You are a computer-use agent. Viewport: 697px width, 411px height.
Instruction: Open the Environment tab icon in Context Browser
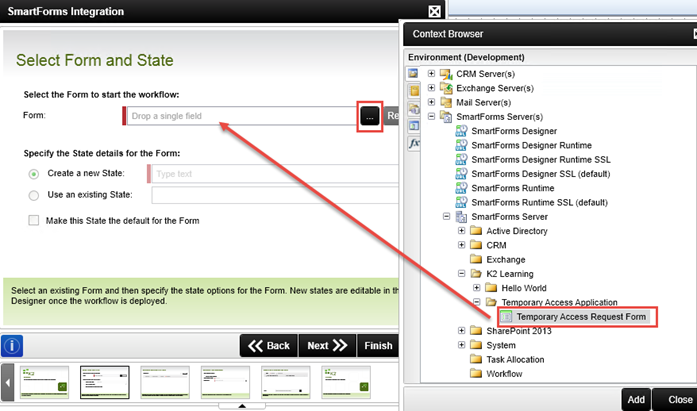(413, 74)
